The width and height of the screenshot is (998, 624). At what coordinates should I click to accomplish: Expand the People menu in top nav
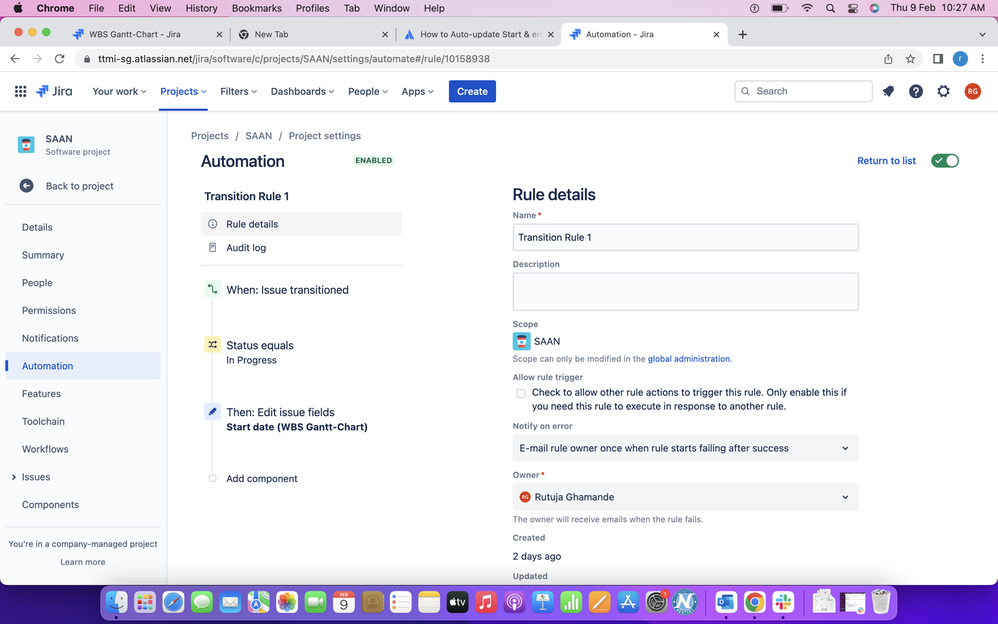(x=367, y=91)
